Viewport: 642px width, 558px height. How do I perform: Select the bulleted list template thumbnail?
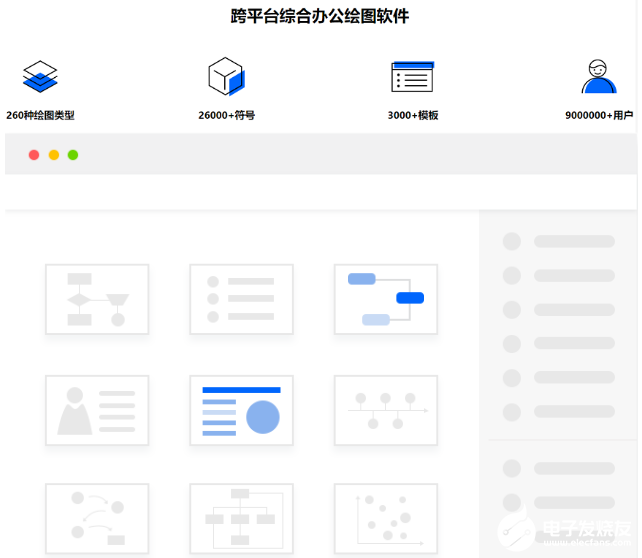coord(241,299)
